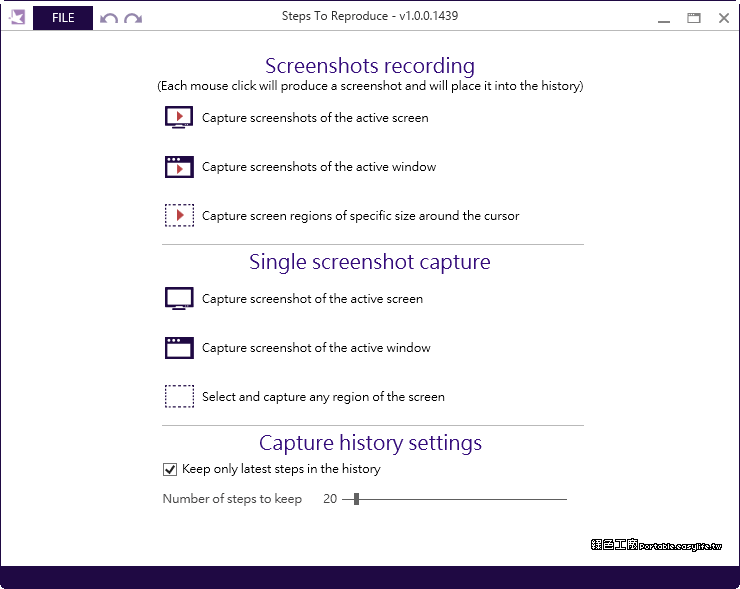Click the 'Capture history settings' heading
The image size is (740, 589).
[x=370, y=443]
